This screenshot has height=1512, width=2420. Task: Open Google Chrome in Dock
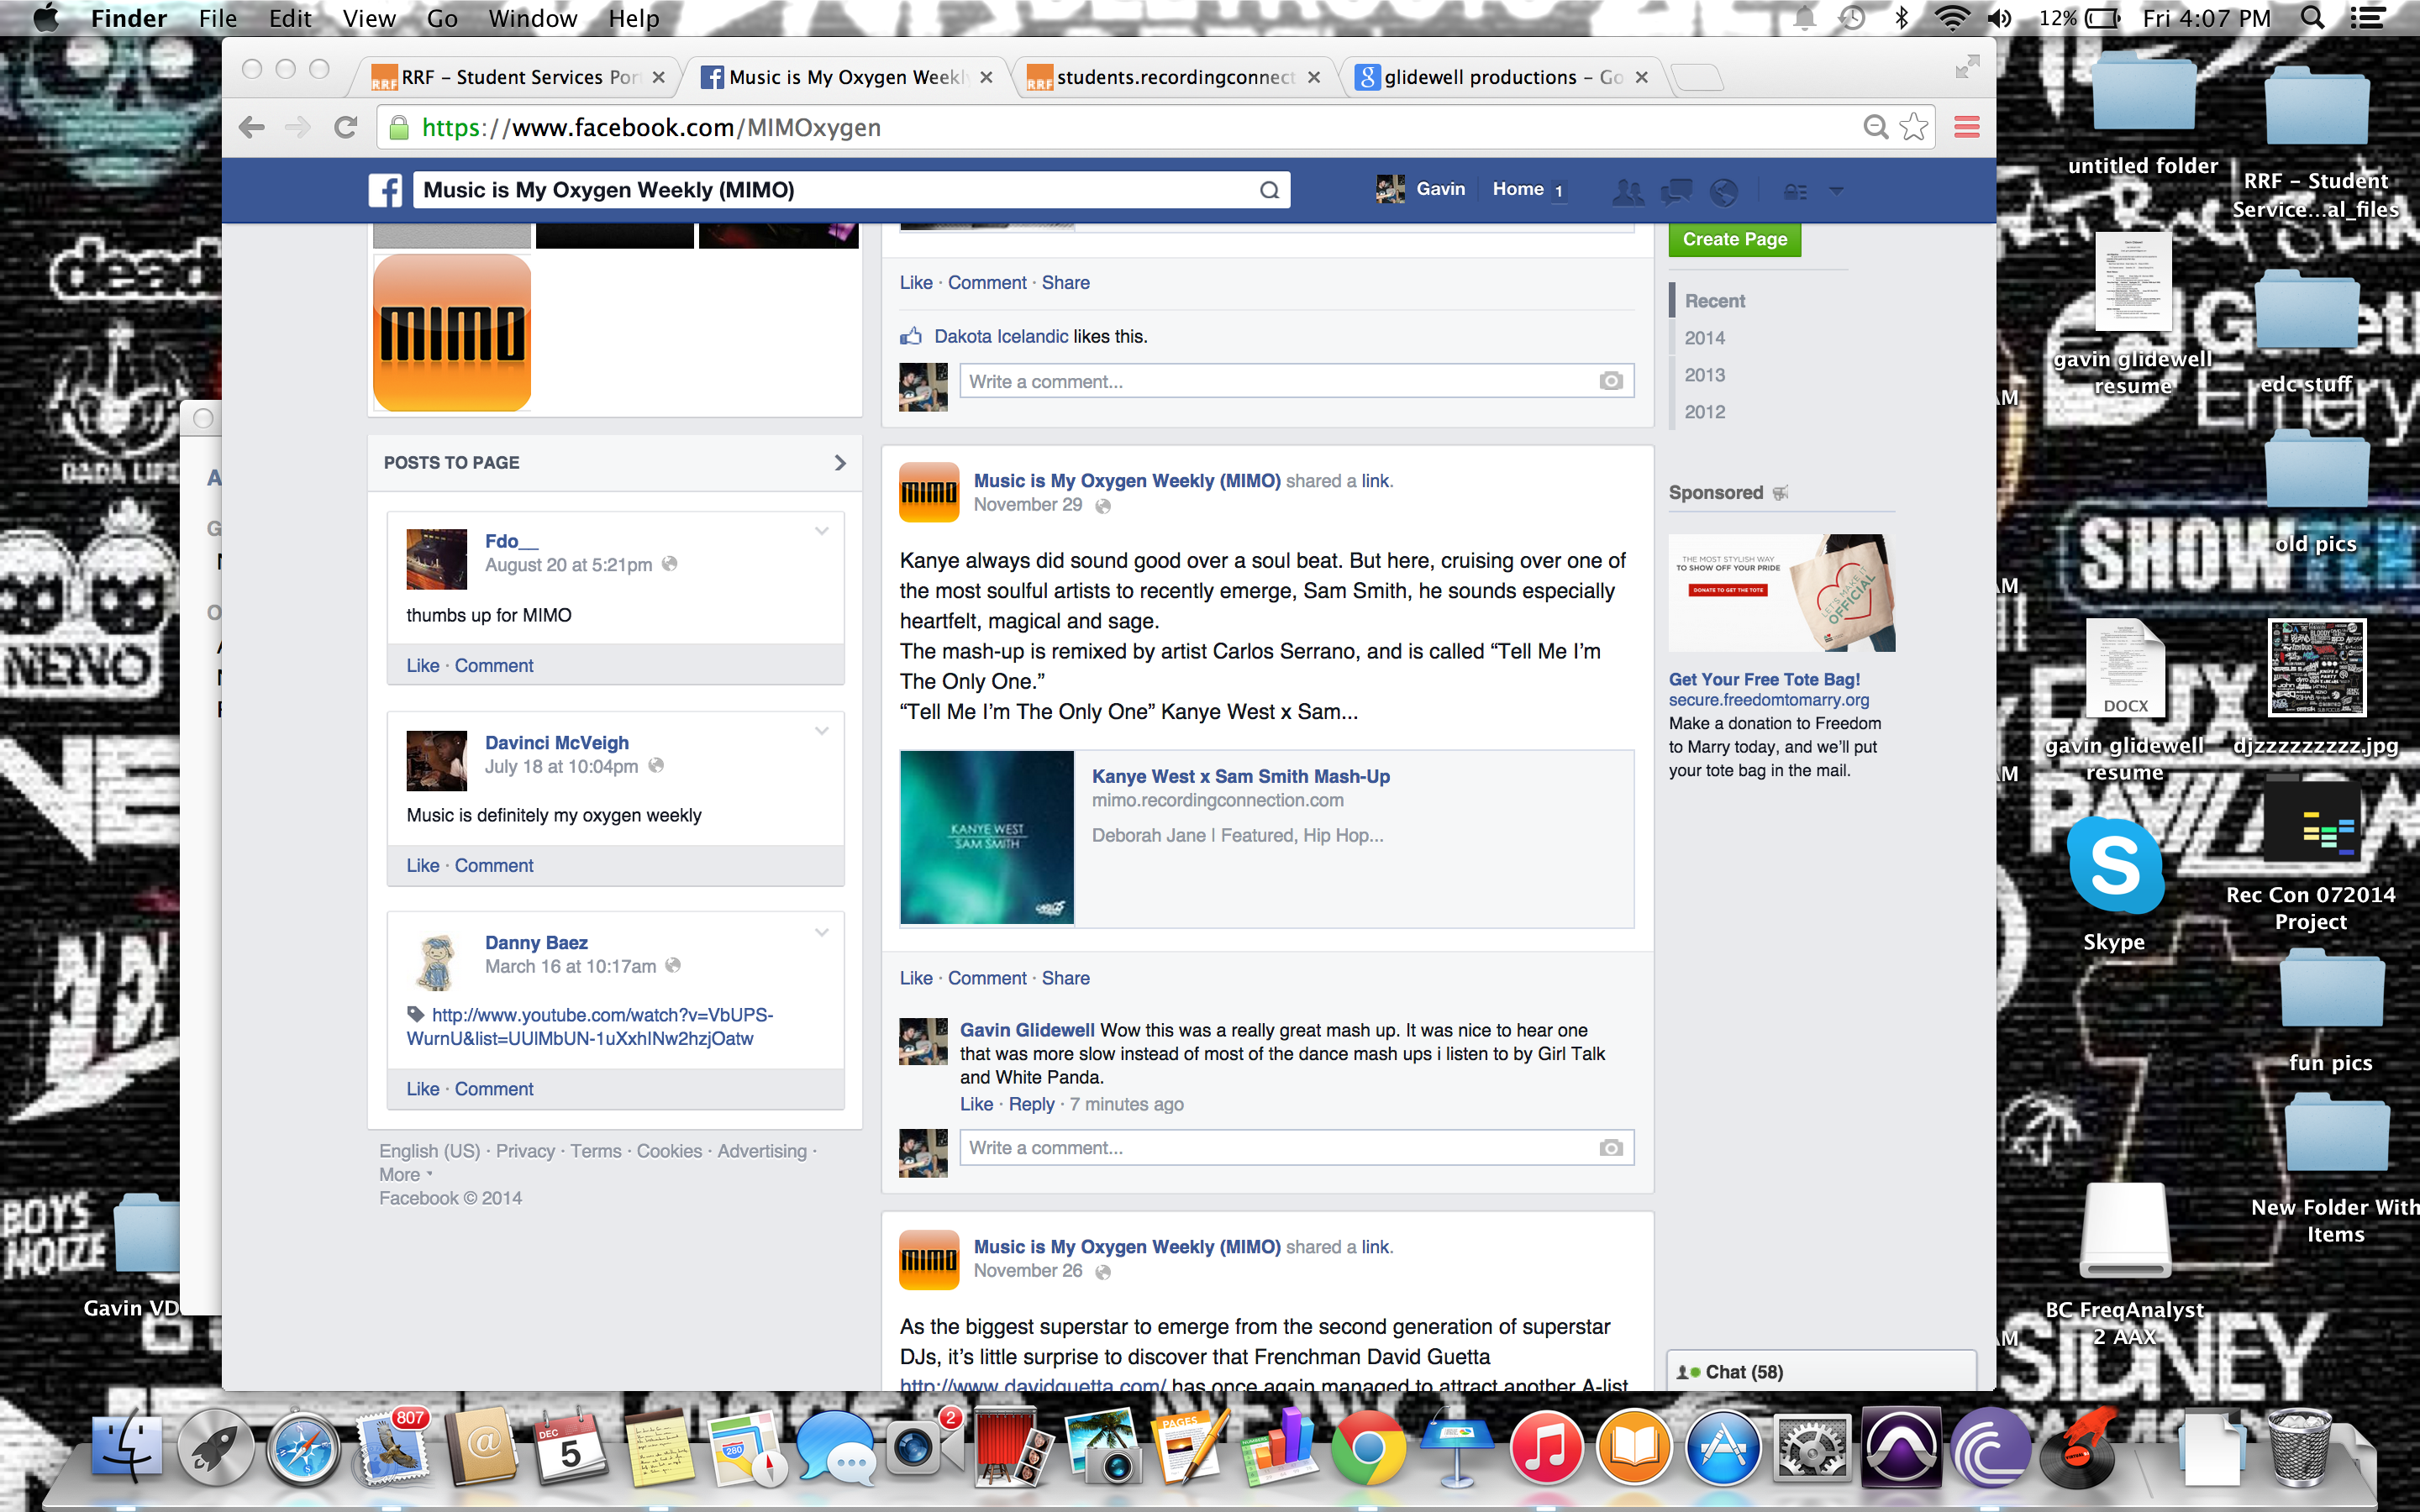click(1368, 1449)
